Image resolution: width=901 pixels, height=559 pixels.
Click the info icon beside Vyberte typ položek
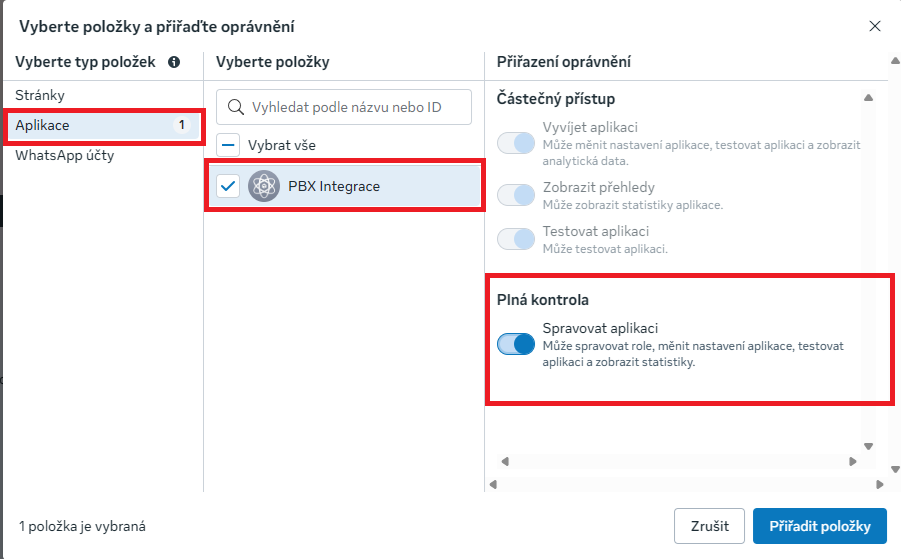coord(174,62)
